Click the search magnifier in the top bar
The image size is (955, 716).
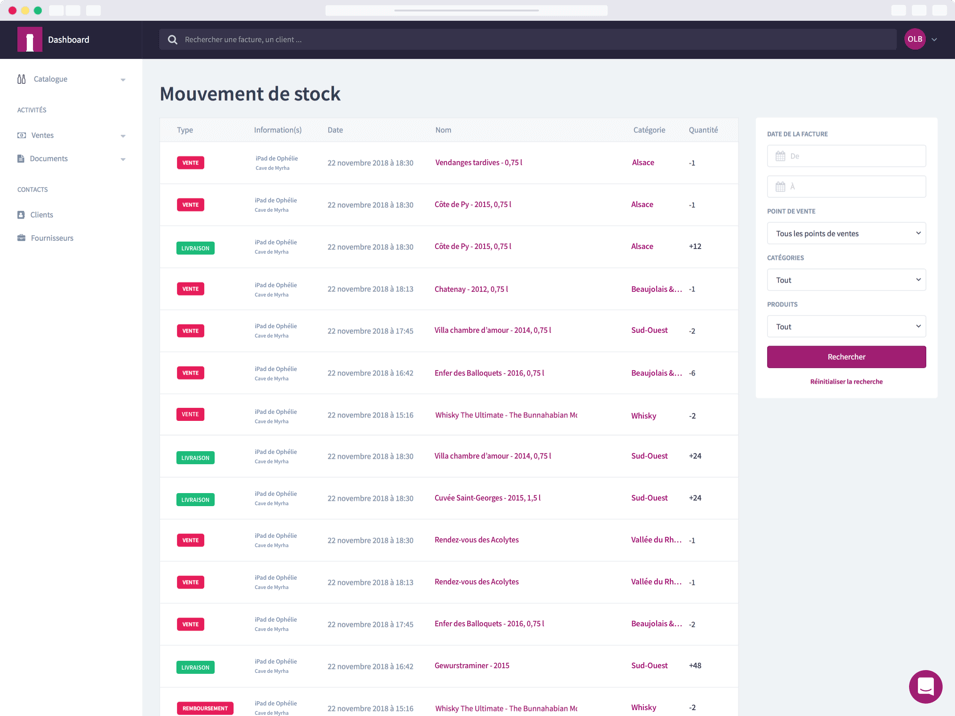[x=172, y=39]
